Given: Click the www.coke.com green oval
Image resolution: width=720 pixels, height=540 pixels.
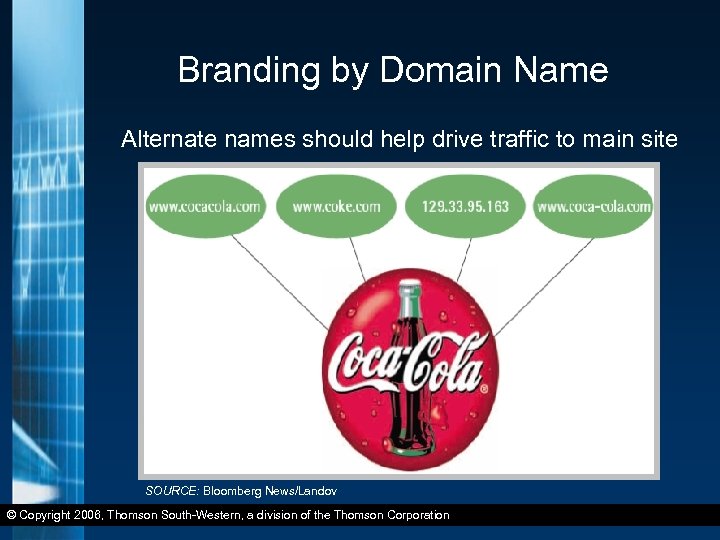Looking at the screenshot, I should [336, 206].
